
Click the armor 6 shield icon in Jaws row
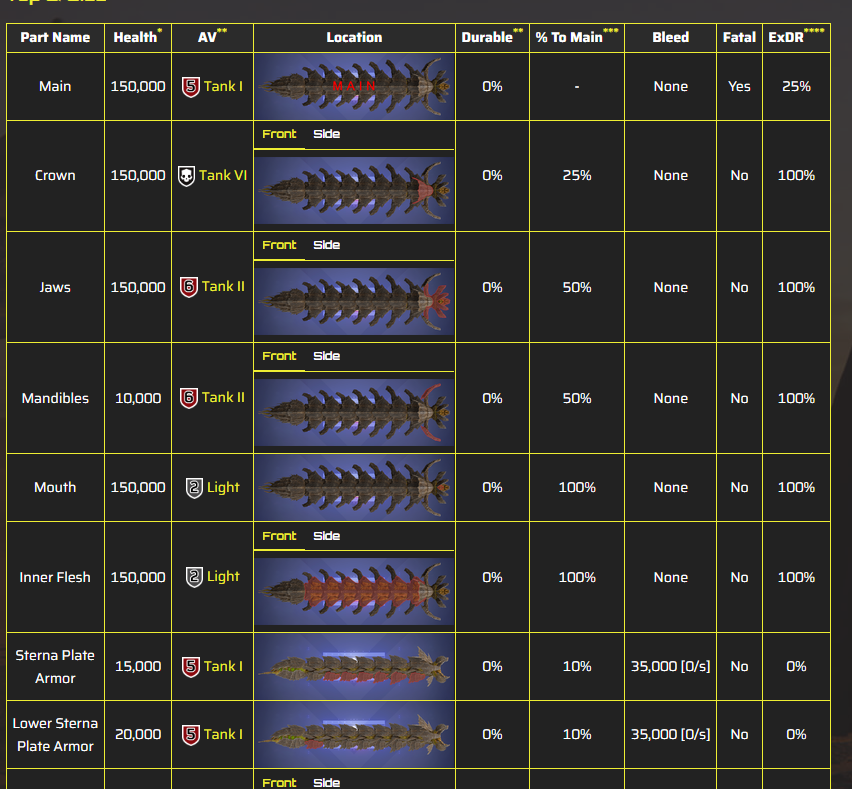[x=189, y=287]
